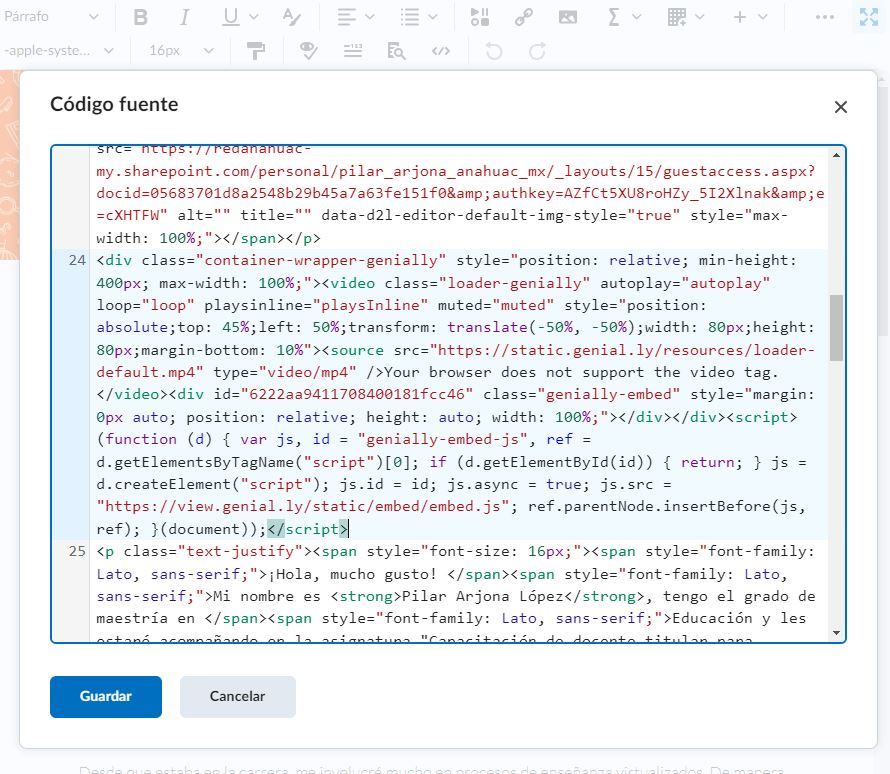Open the font family dropdown
The width and height of the screenshot is (890, 774).
(58, 51)
